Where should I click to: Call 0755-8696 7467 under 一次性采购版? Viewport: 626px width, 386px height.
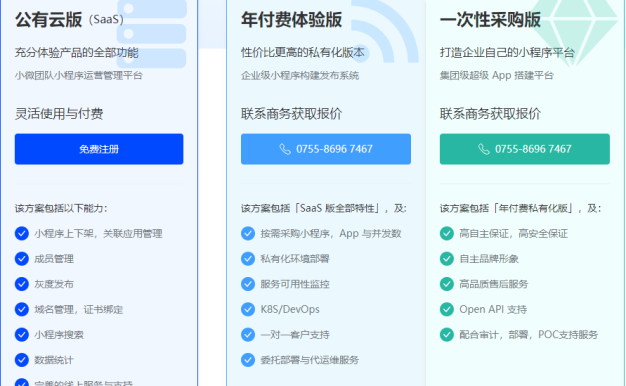click(525, 149)
